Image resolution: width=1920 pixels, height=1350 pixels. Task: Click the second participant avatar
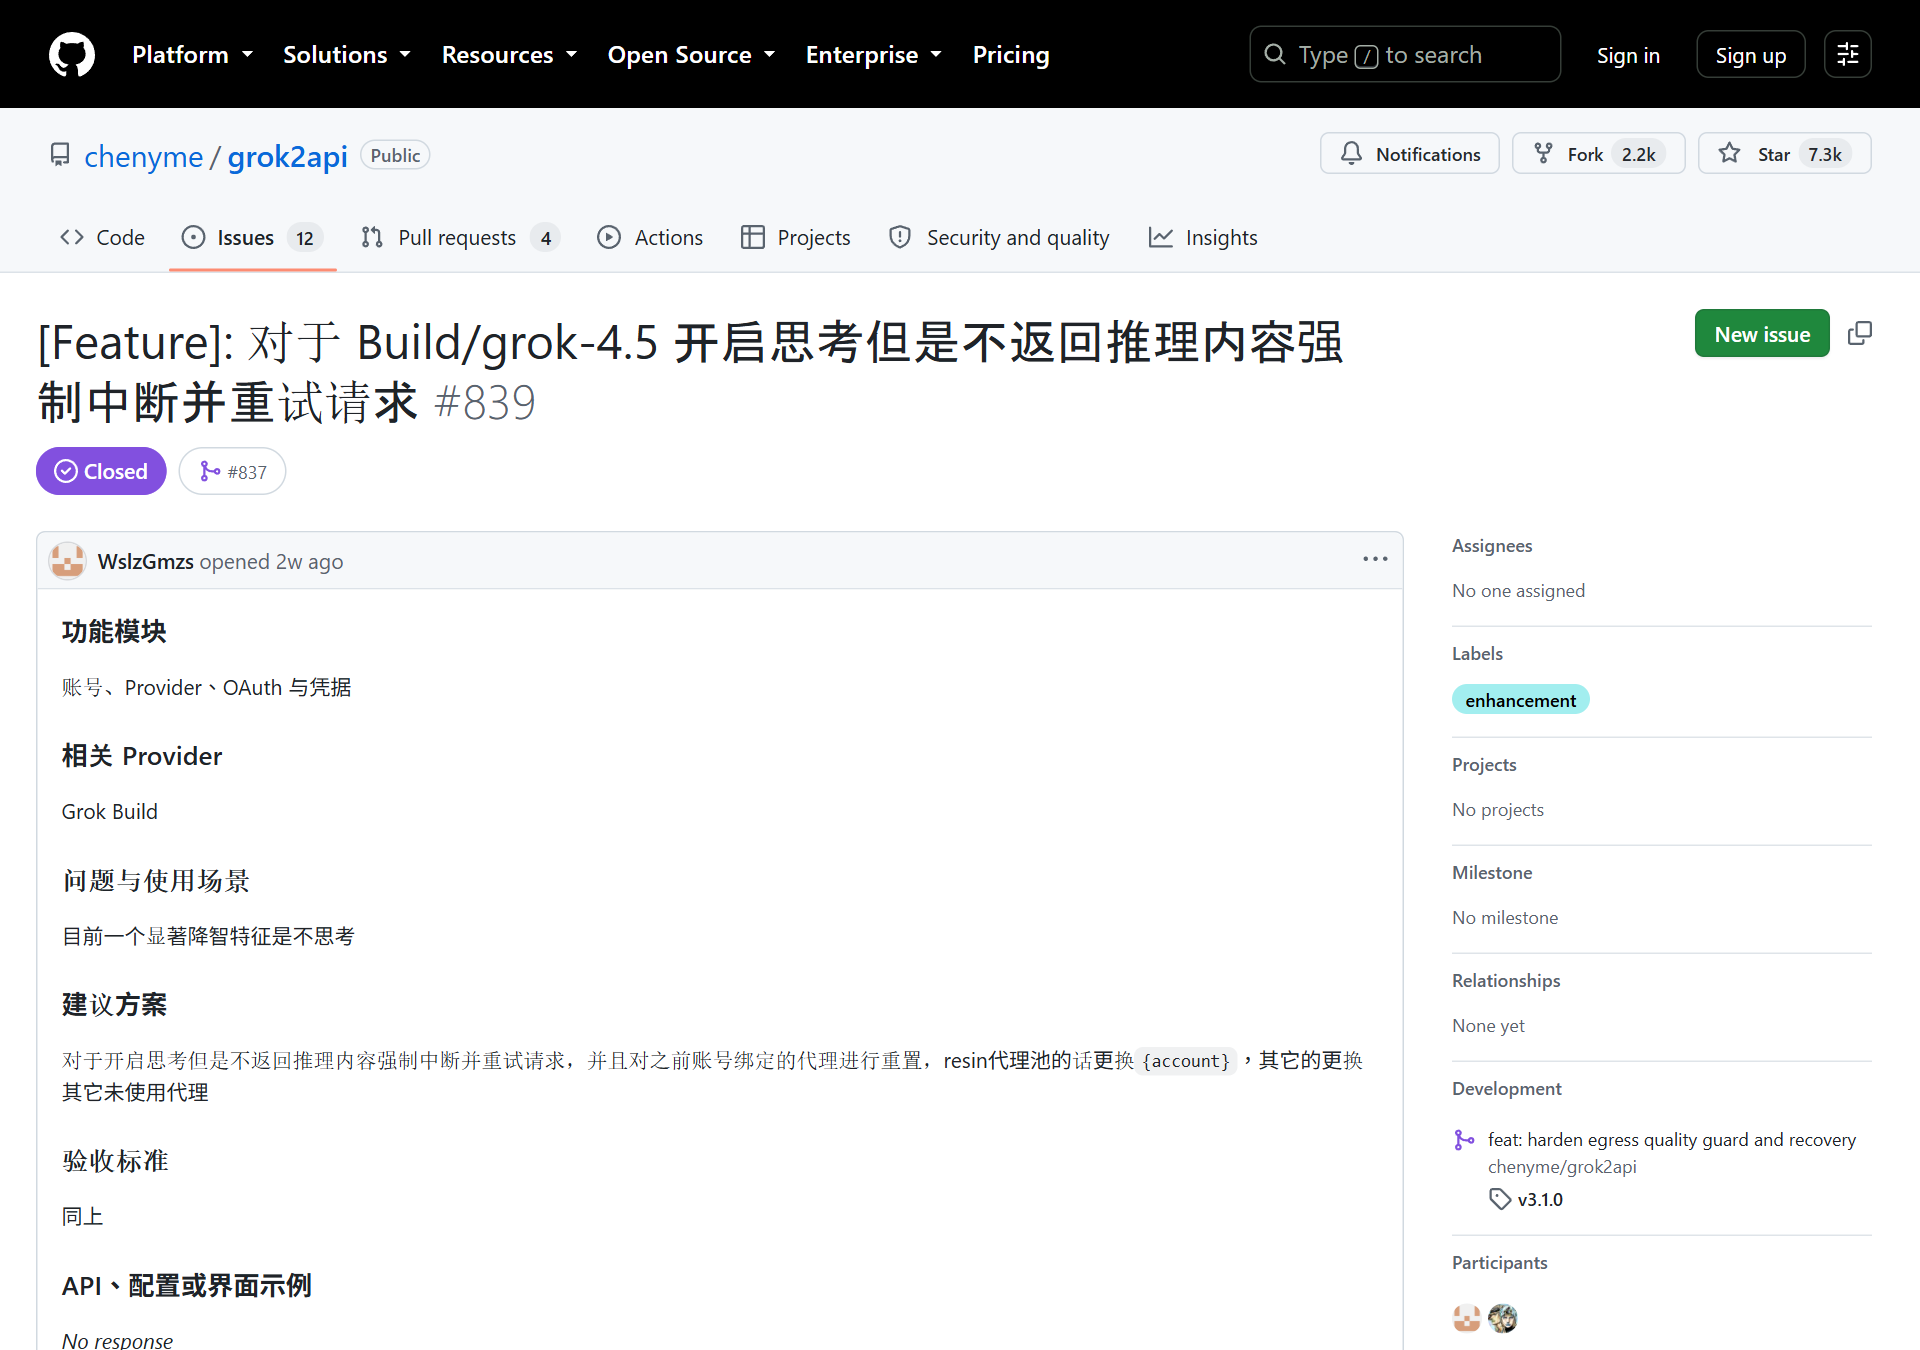point(1503,1319)
